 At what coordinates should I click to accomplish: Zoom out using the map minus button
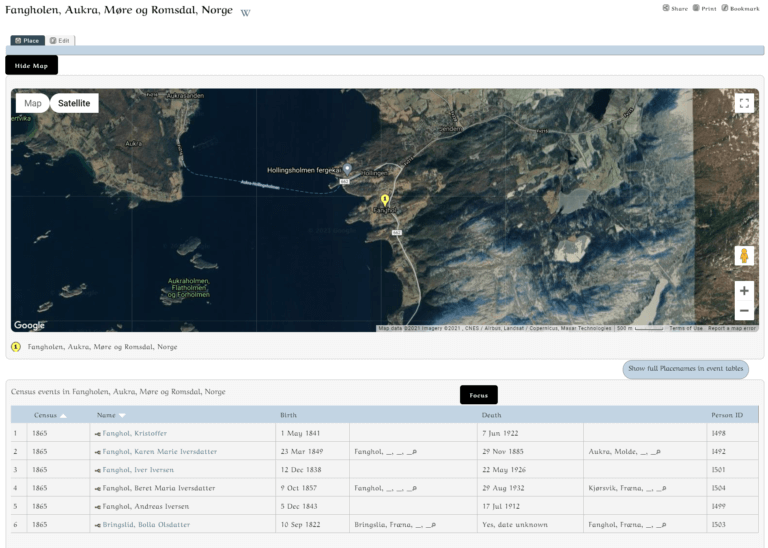pyautogui.click(x=744, y=311)
